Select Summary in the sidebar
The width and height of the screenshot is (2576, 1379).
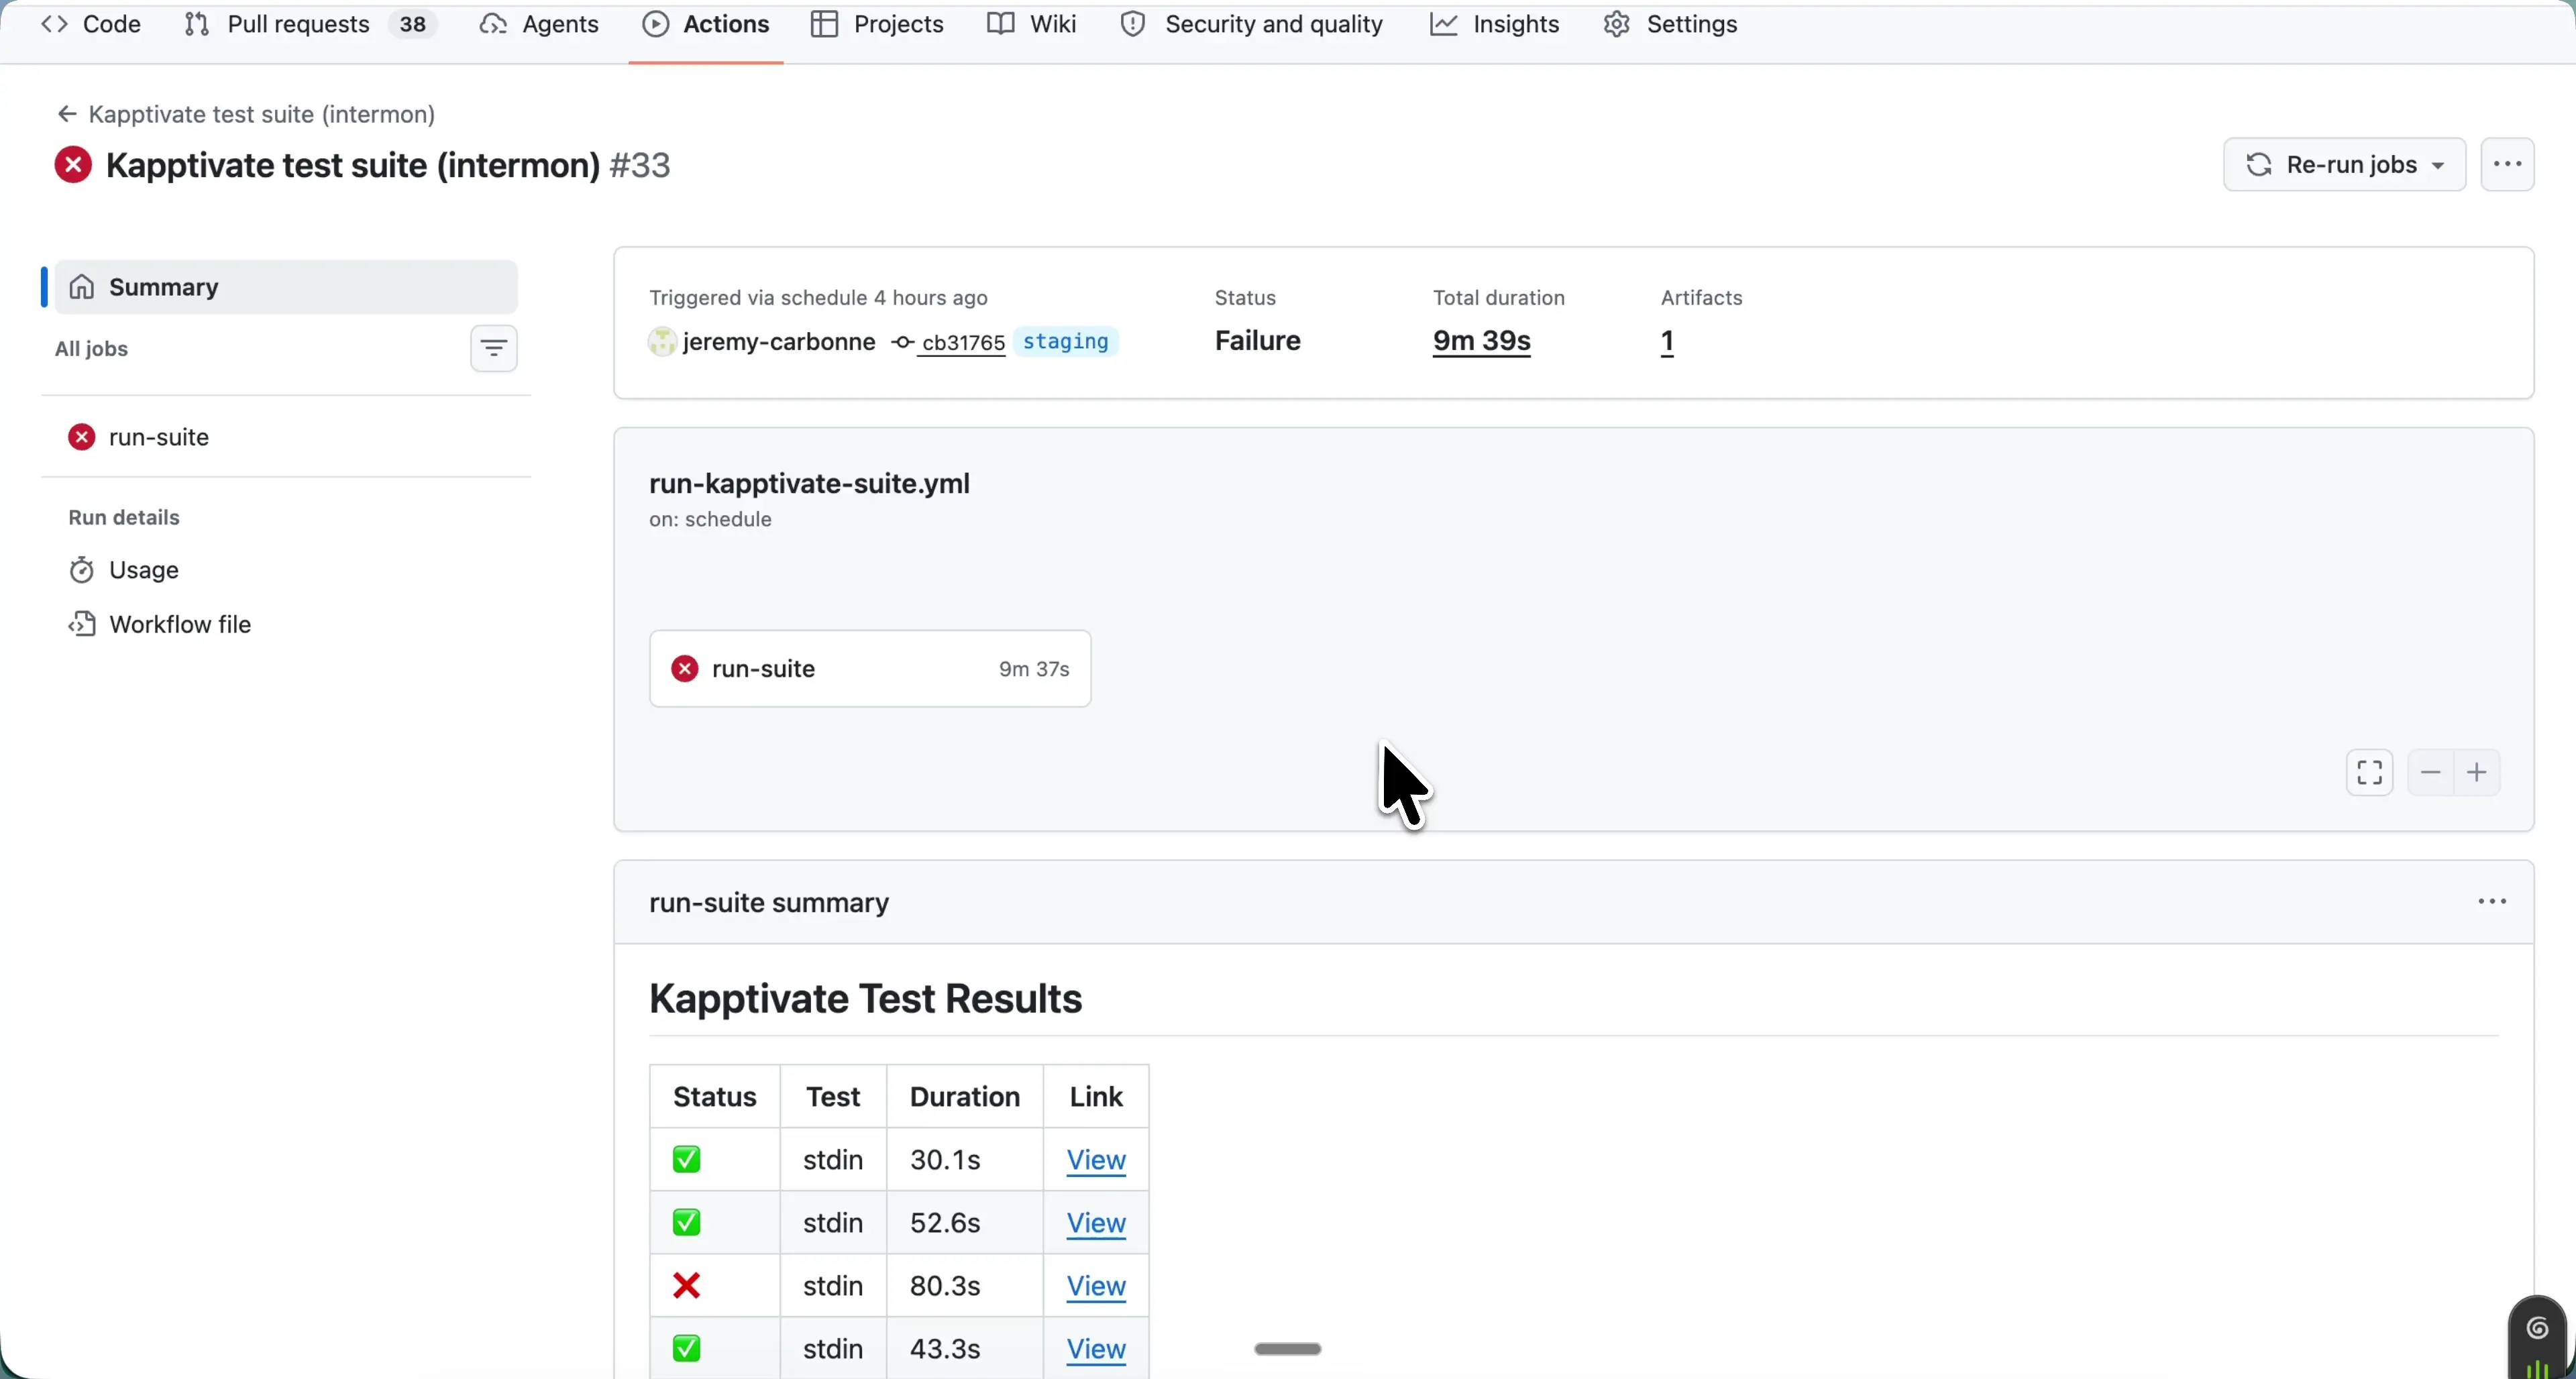(x=286, y=287)
